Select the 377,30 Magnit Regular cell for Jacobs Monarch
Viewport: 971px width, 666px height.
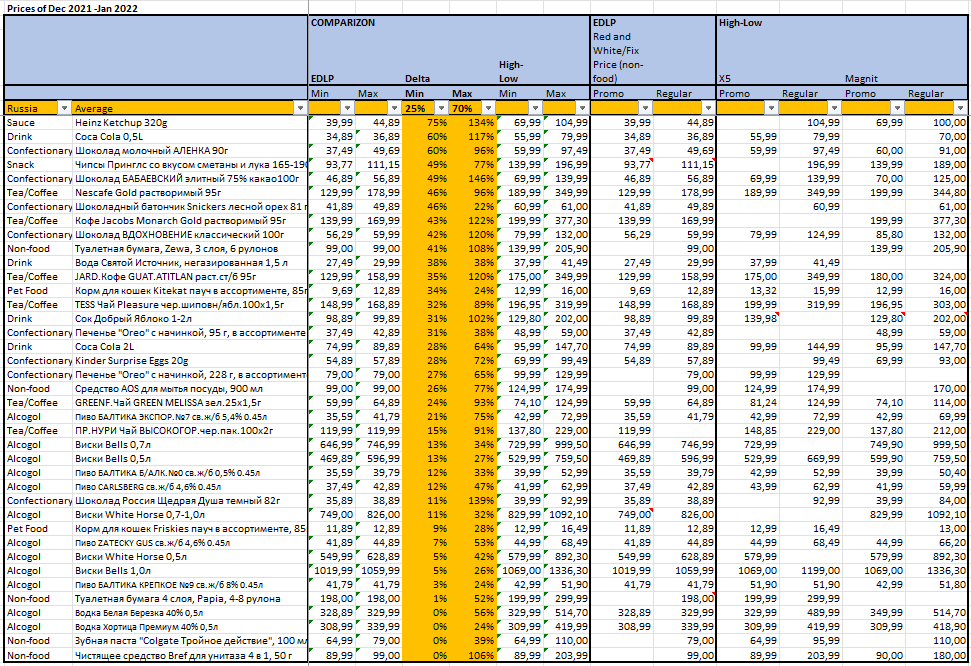tap(936, 221)
